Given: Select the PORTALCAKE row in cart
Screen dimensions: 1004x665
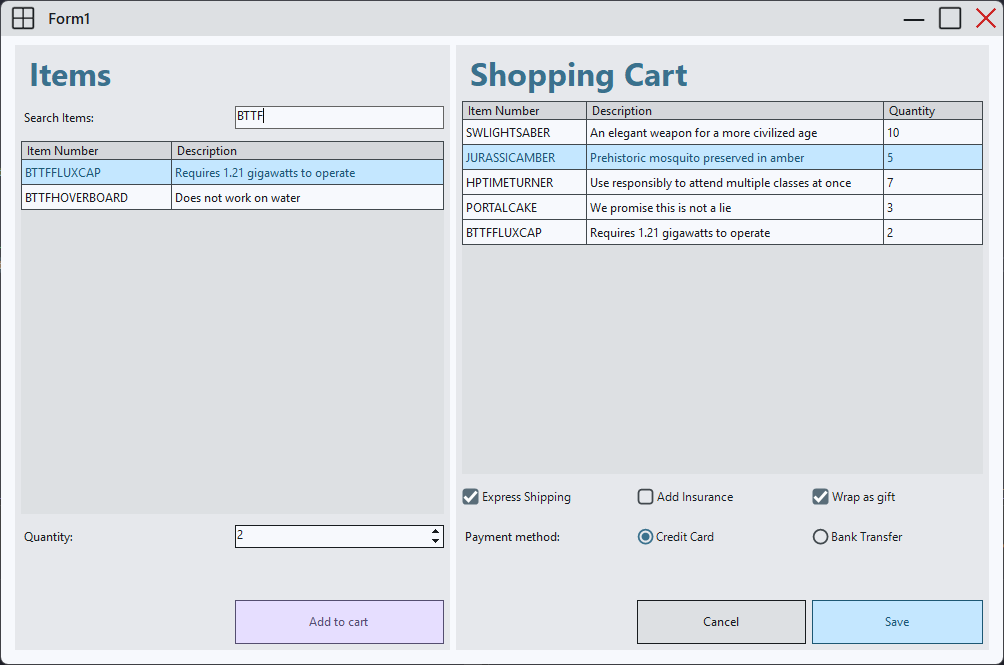Looking at the screenshot, I should (722, 208).
